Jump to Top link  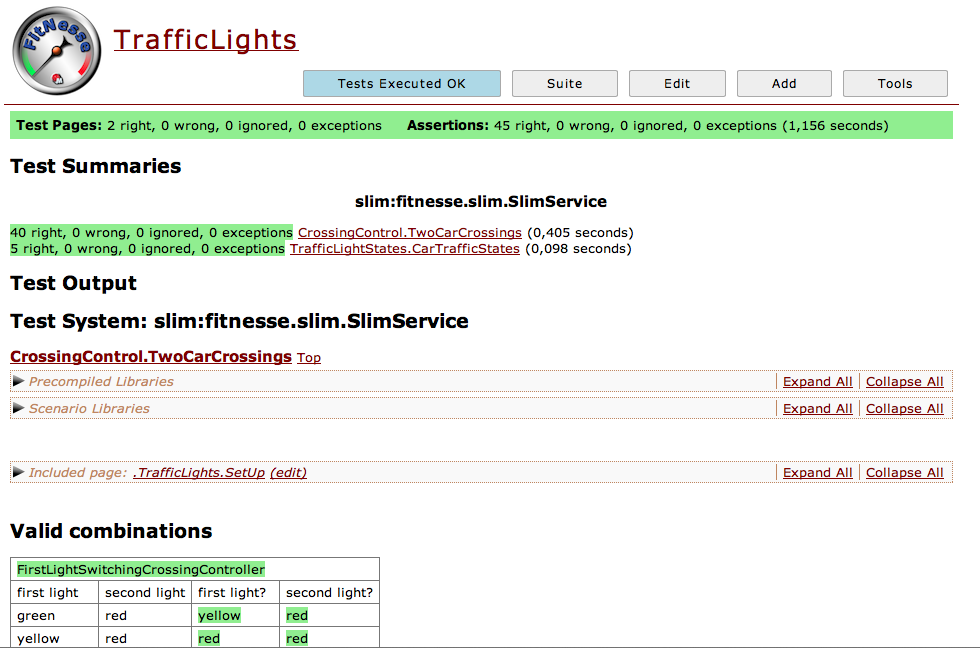pyautogui.click(x=309, y=357)
